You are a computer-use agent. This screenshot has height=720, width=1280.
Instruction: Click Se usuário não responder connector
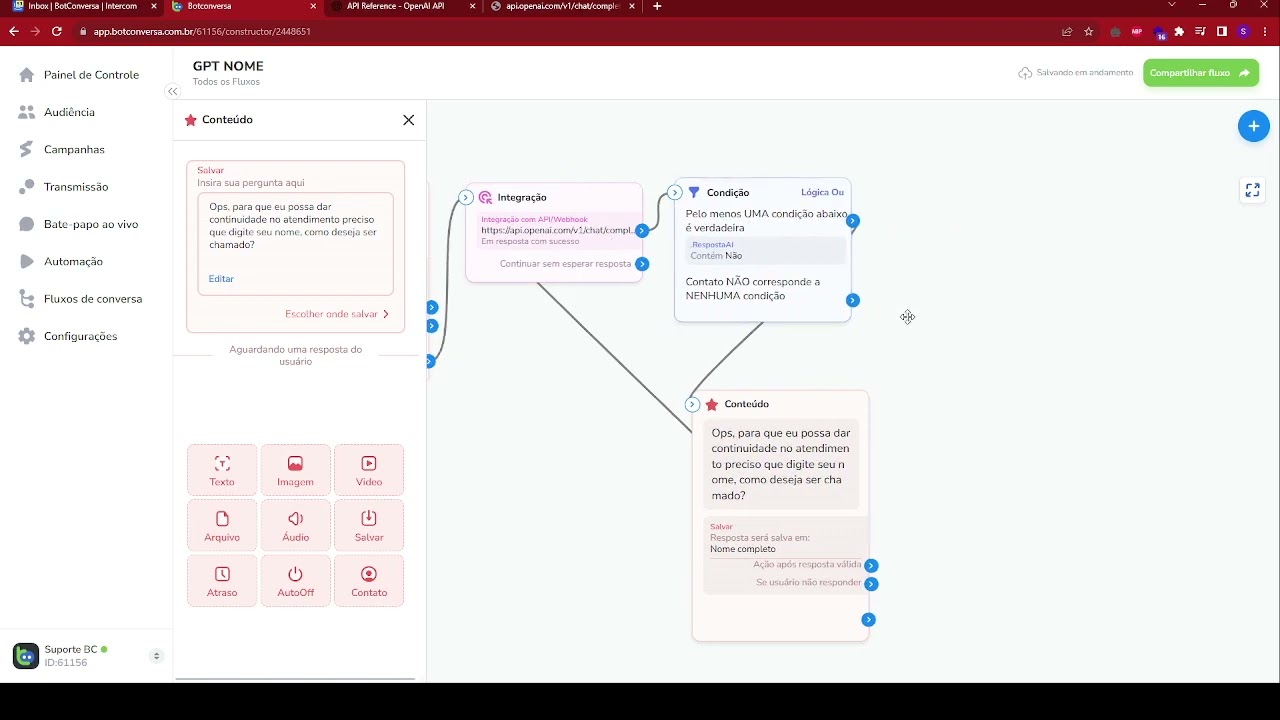(x=871, y=583)
